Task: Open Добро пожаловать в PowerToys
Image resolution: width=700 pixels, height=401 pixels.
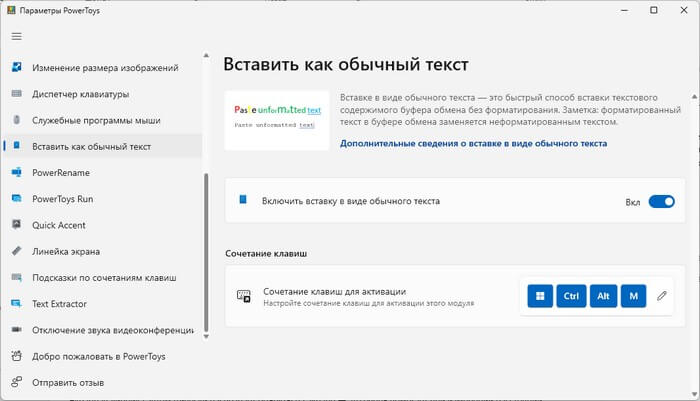Action: [x=99, y=356]
